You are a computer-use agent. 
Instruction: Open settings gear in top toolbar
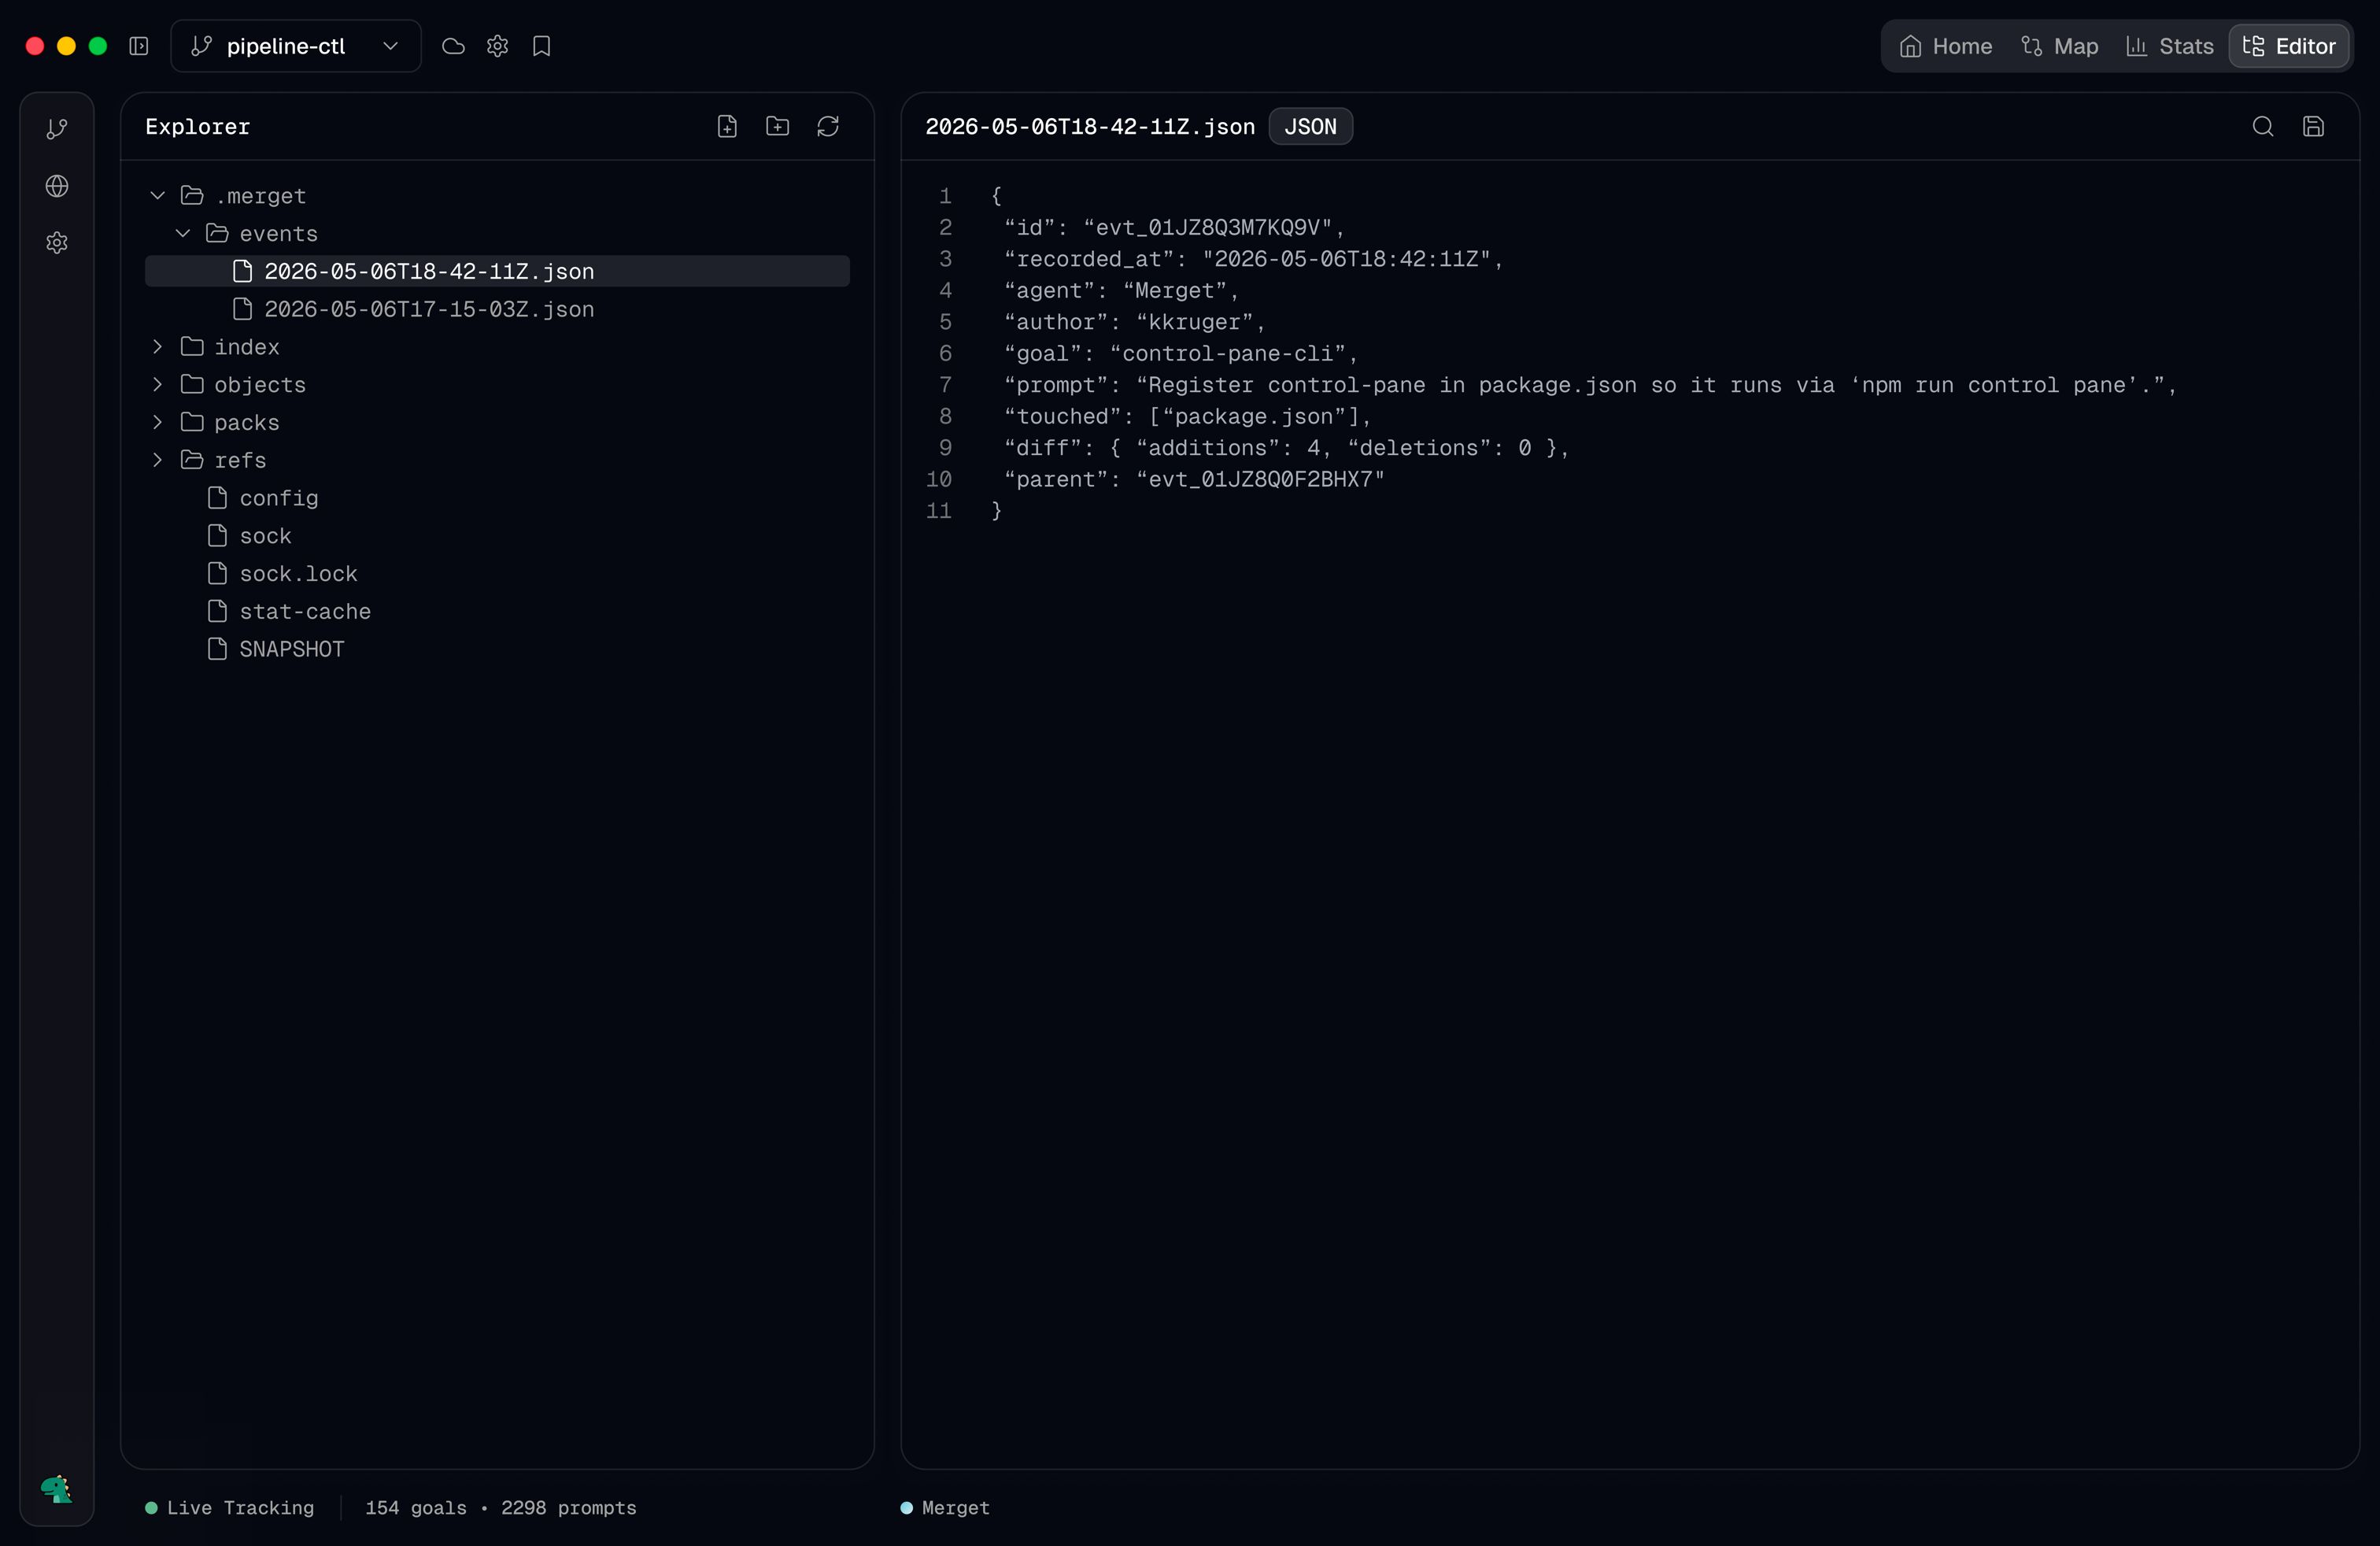click(497, 46)
